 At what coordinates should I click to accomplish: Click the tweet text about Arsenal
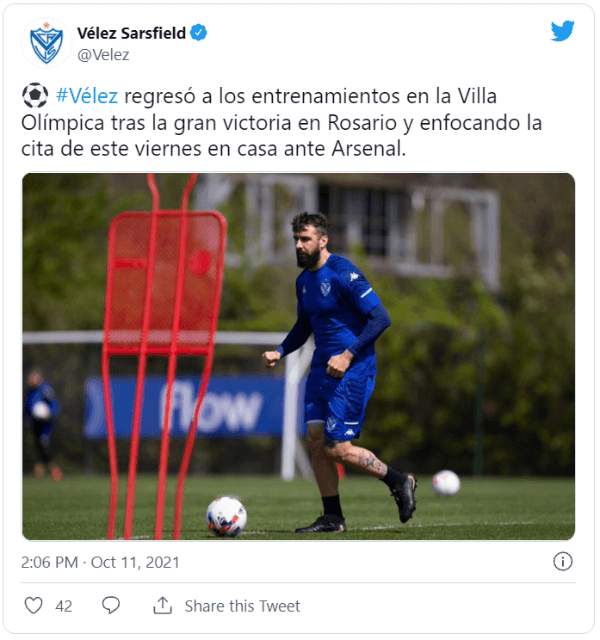tap(282, 122)
